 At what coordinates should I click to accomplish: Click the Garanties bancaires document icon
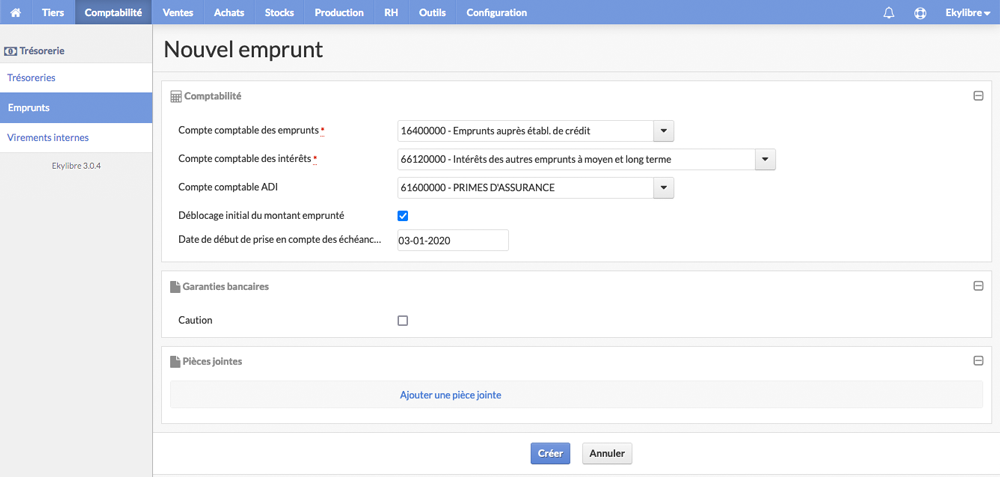point(175,287)
